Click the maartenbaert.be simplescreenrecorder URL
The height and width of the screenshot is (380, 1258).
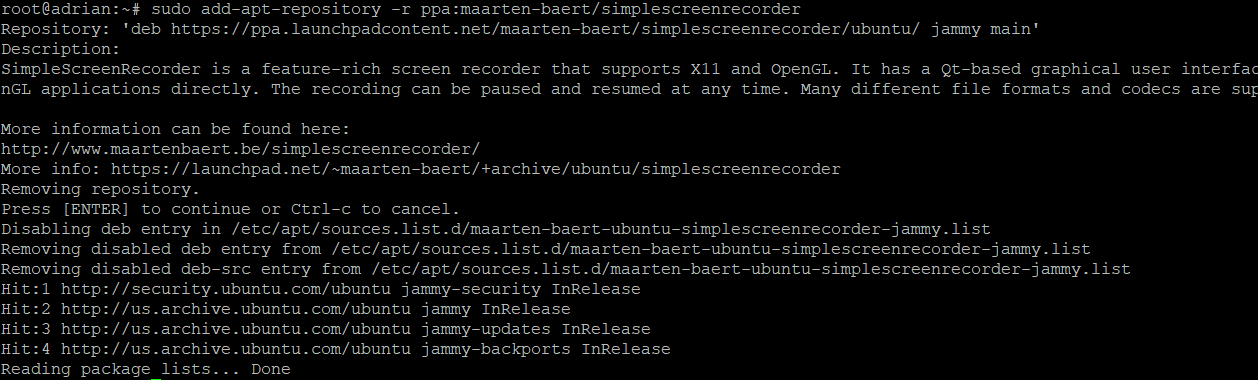point(241,149)
